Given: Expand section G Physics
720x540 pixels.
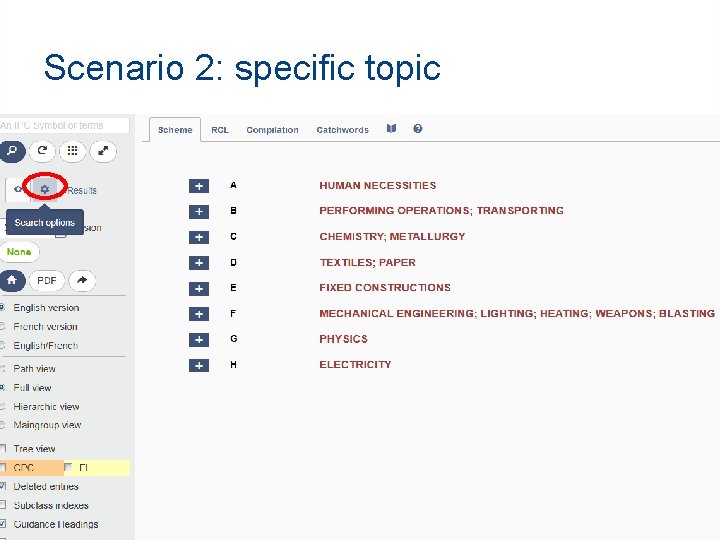Looking at the screenshot, I should 199,340.
